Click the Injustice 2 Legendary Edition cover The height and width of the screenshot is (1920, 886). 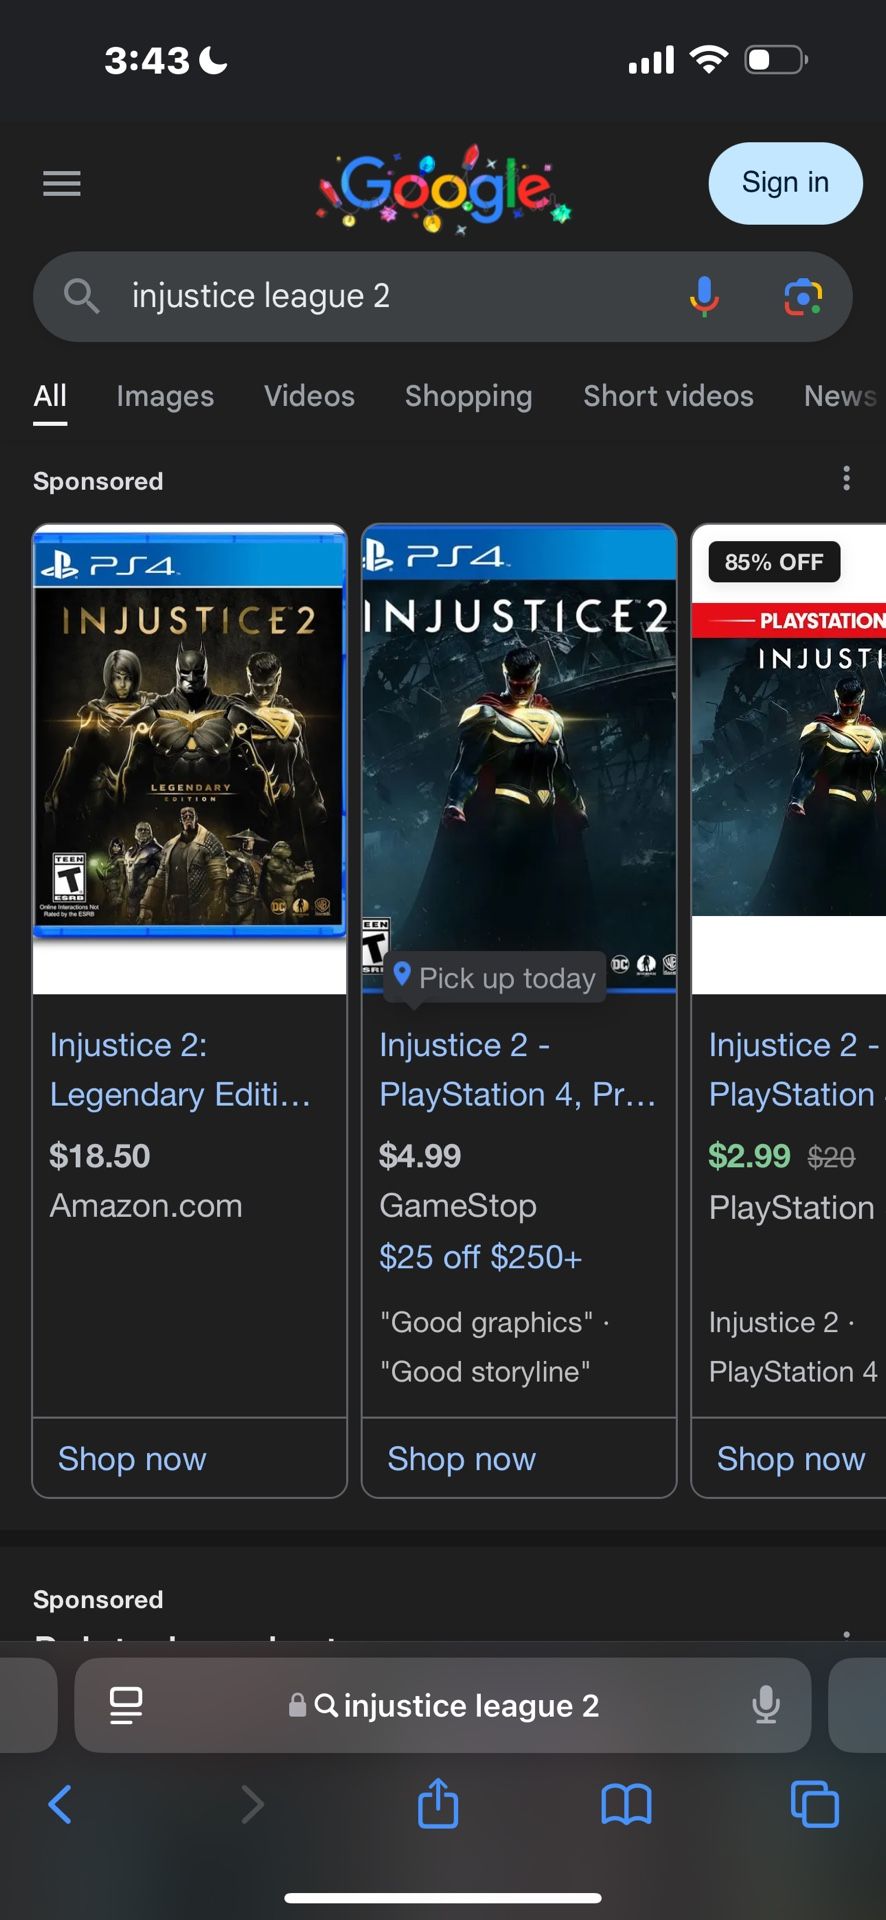(x=190, y=732)
